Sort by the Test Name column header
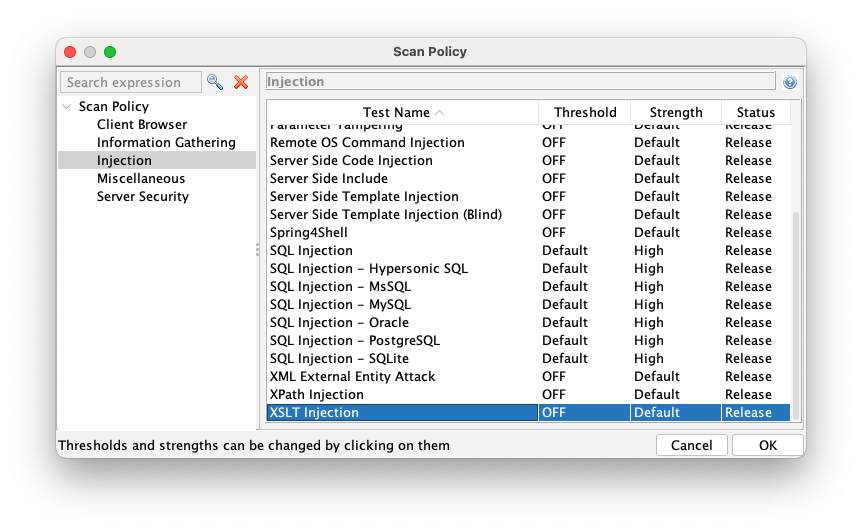 coord(402,113)
